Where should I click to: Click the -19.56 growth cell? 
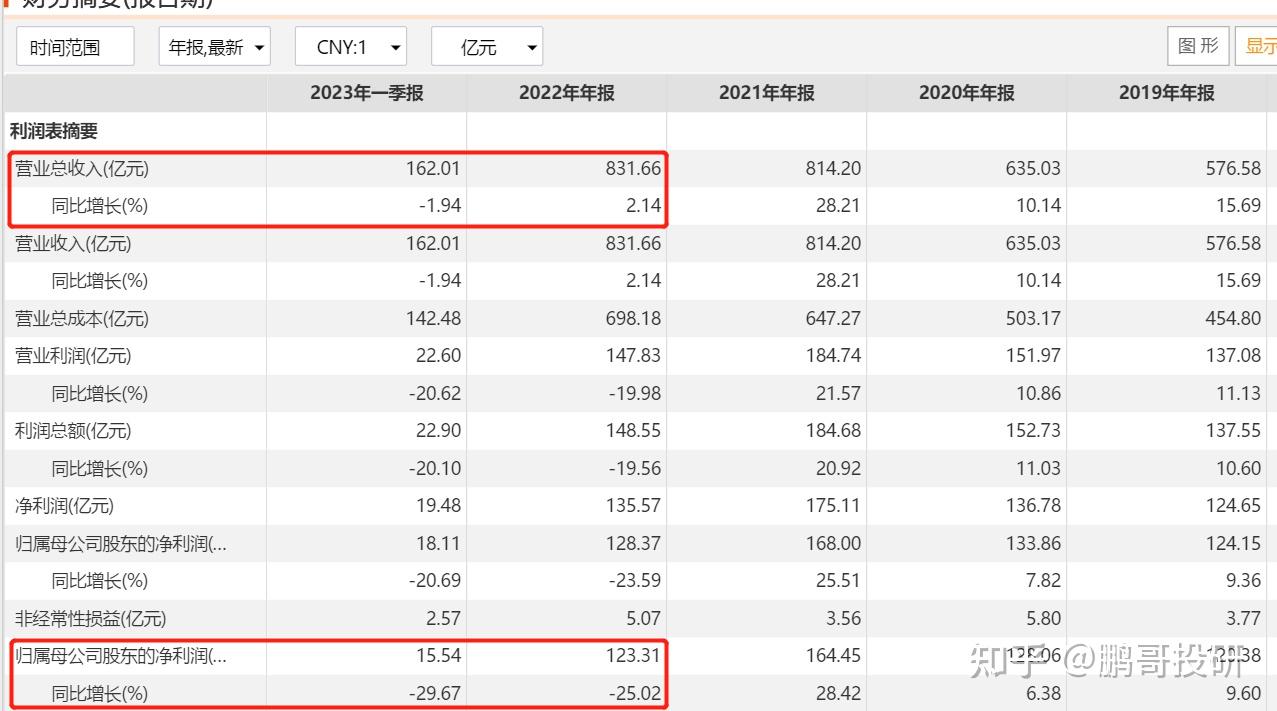635,469
